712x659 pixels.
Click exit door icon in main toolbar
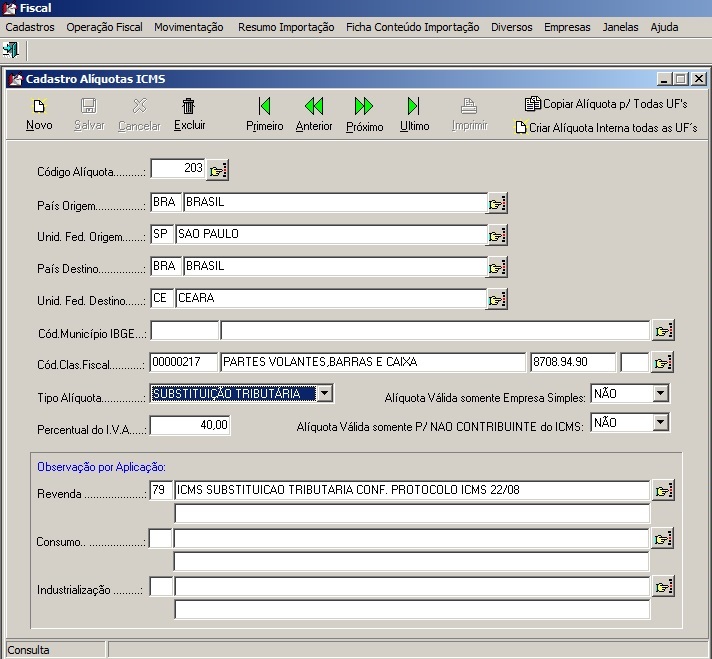point(11,49)
